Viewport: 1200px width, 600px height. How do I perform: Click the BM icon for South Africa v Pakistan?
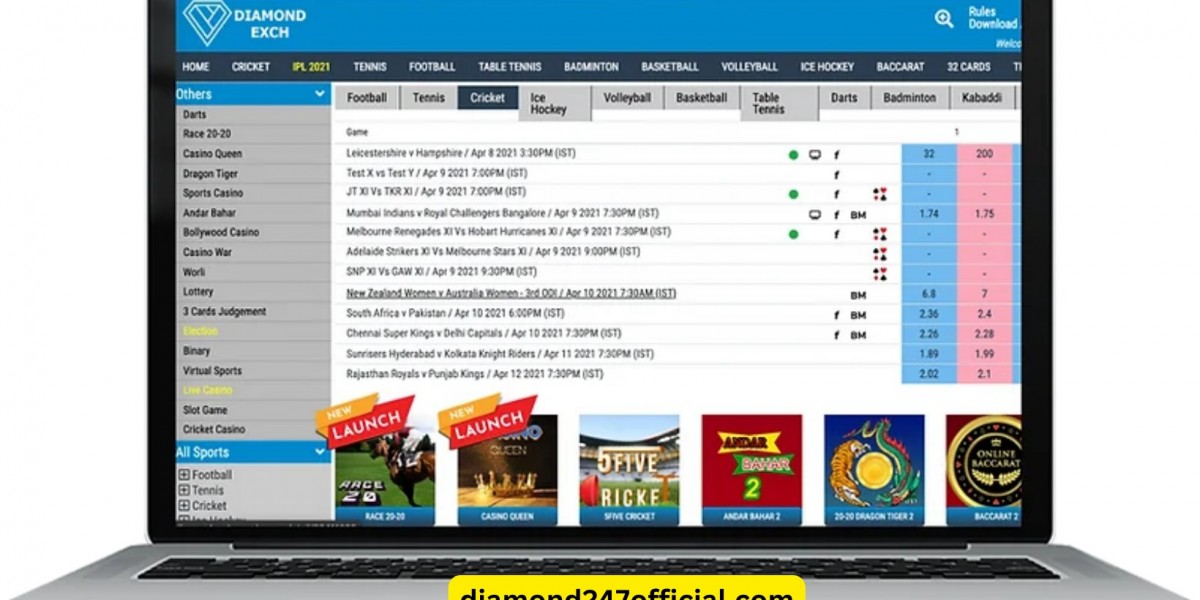tap(858, 315)
